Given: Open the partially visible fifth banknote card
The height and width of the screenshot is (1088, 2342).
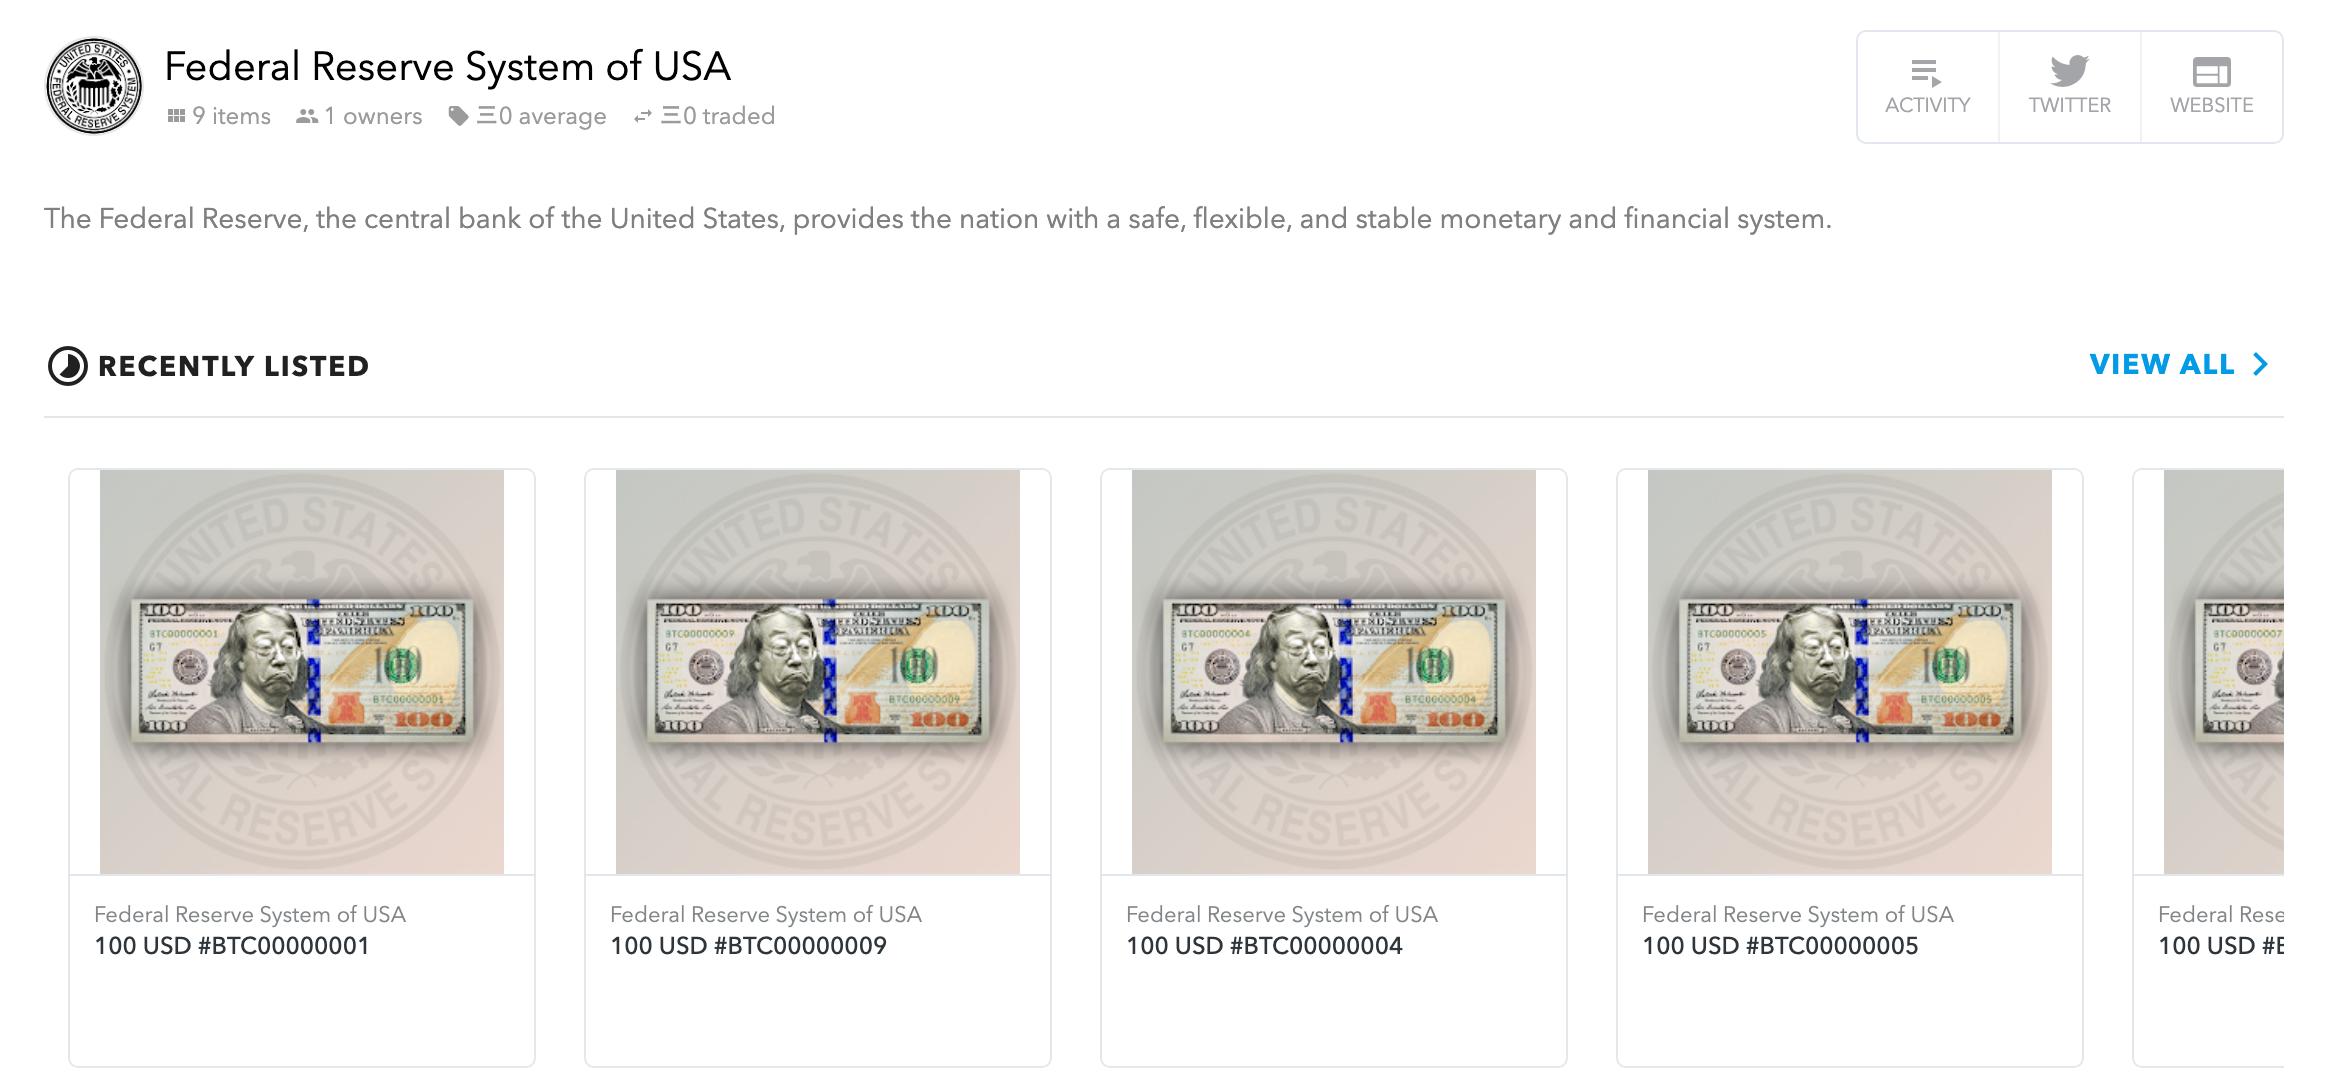Looking at the screenshot, I should click(x=2222, y=671).
